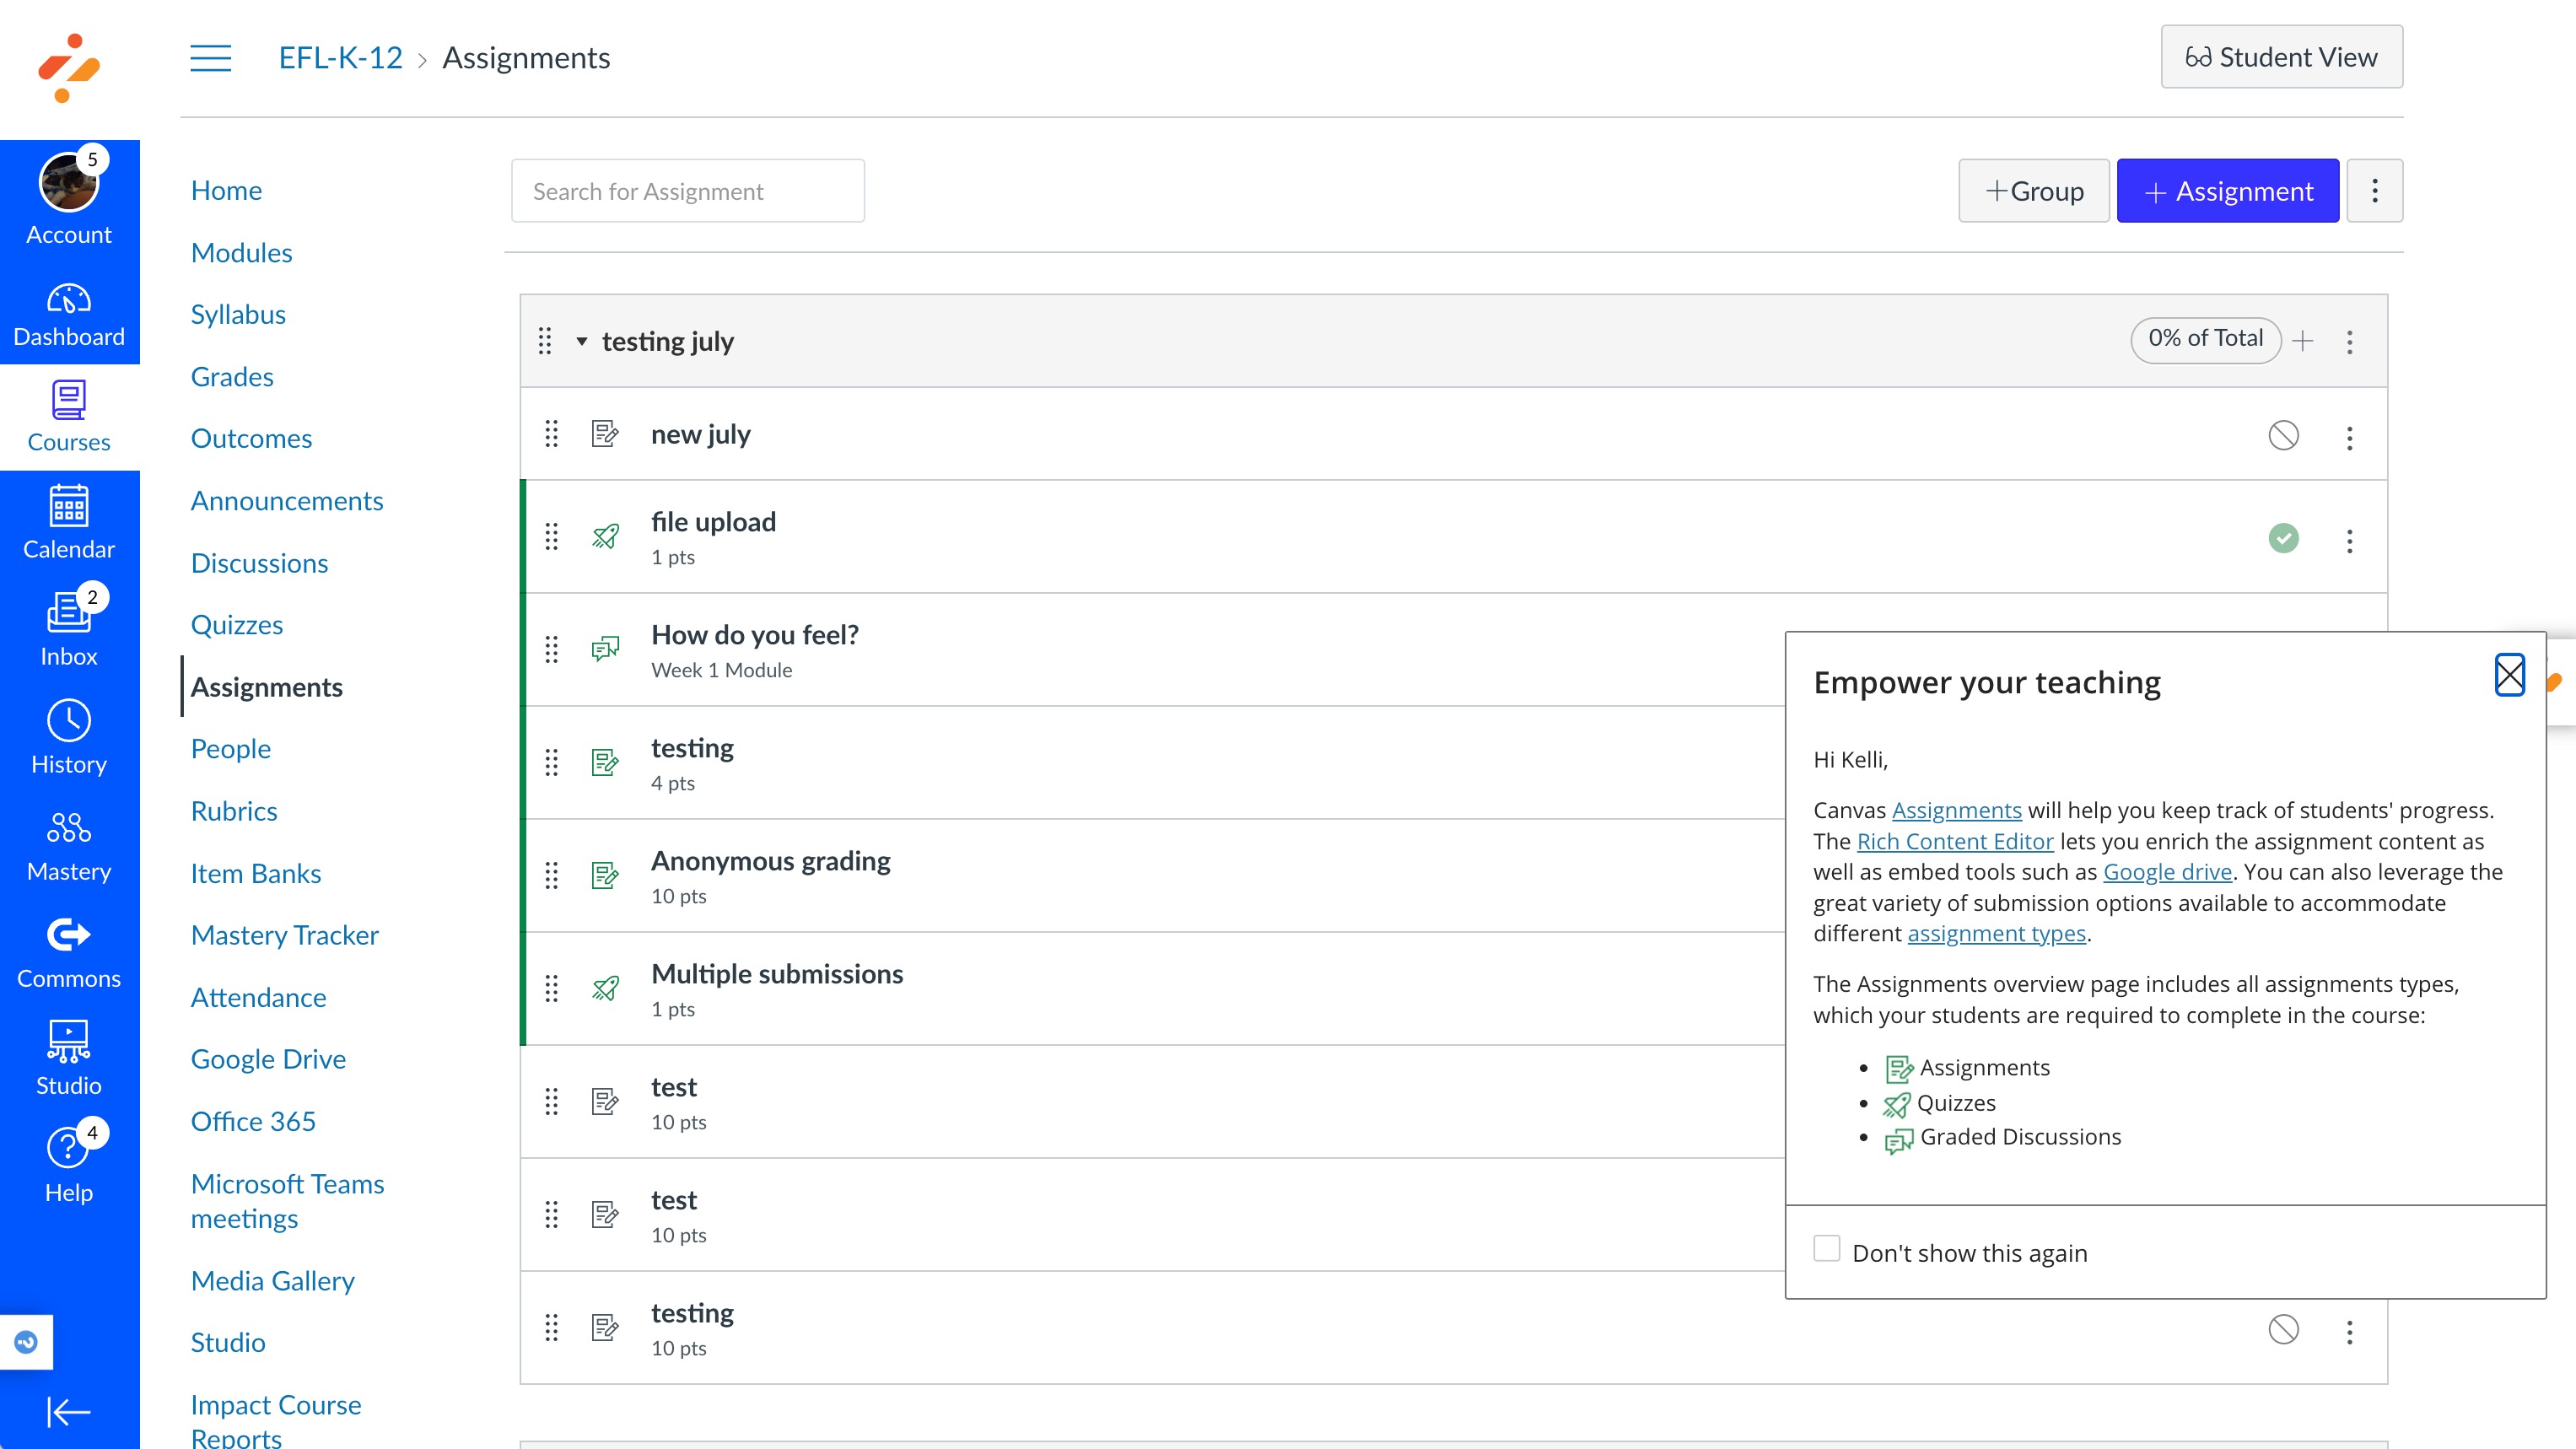Unpublish the file upload quiz
This screenshot has height=1449, width=2576.
(x=2283, y=538)
